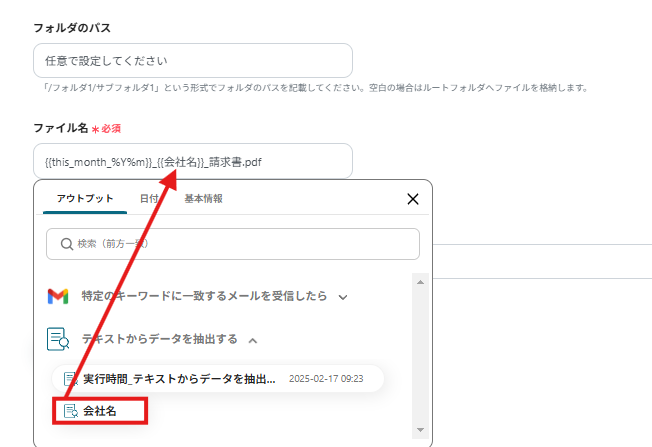Close the output picker panel
This screenshot has height=447, width=652.
coord(413,199)
